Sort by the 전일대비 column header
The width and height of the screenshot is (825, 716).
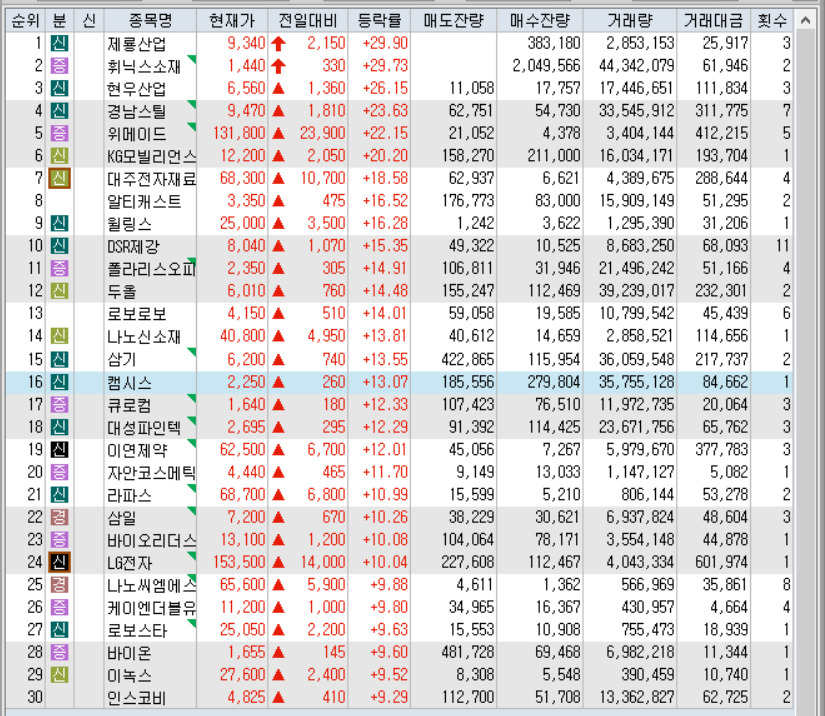[308, 21]
